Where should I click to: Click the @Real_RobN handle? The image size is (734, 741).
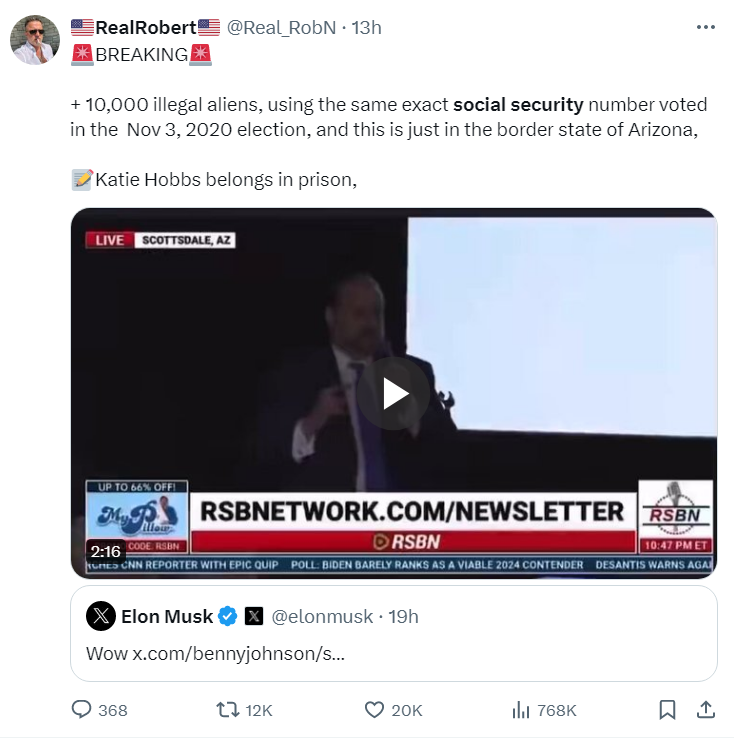[282, 27]
